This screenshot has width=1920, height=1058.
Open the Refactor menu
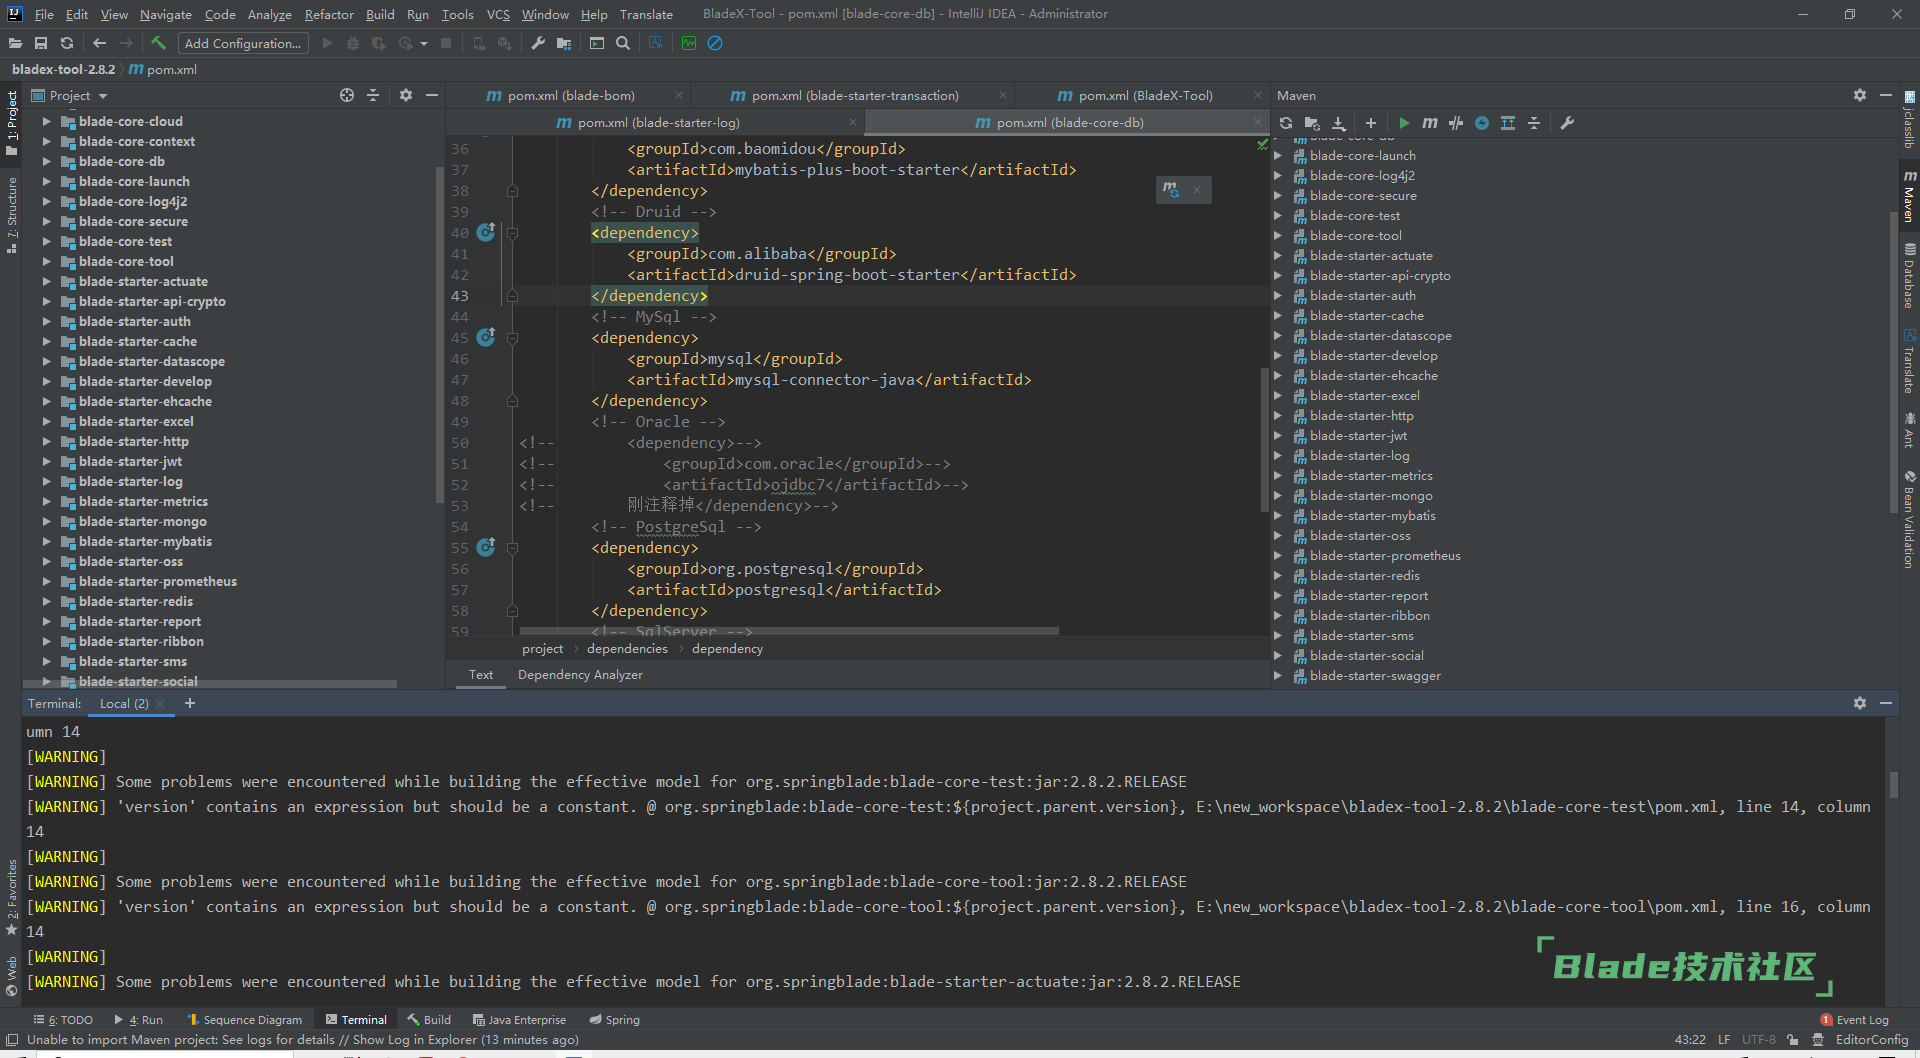coord(329,14)
